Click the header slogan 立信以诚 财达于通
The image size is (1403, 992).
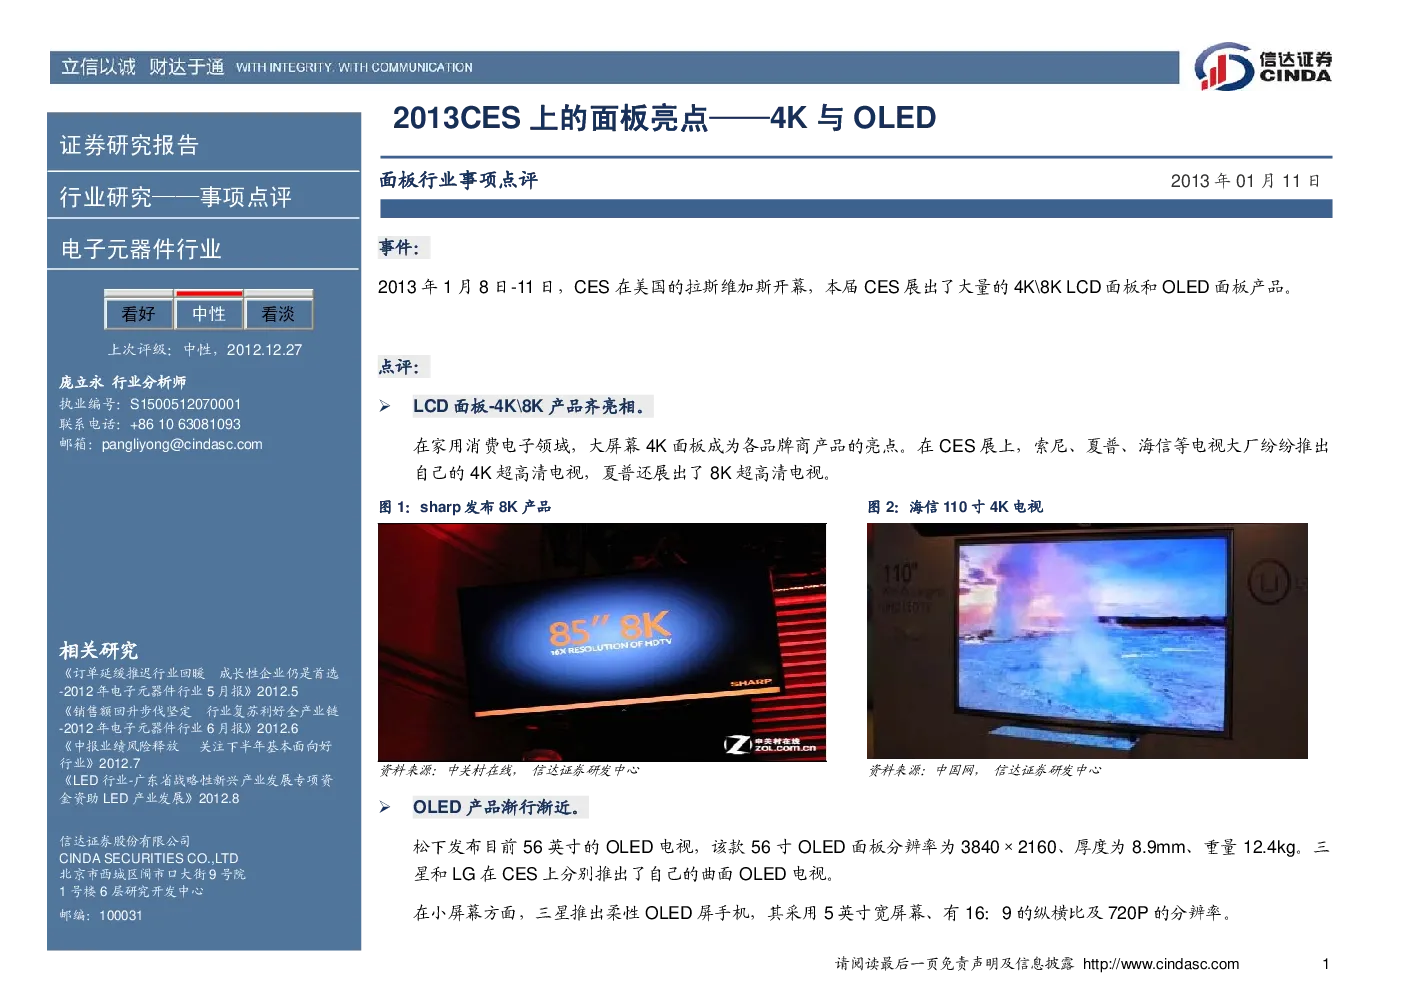tap(143, 67)
